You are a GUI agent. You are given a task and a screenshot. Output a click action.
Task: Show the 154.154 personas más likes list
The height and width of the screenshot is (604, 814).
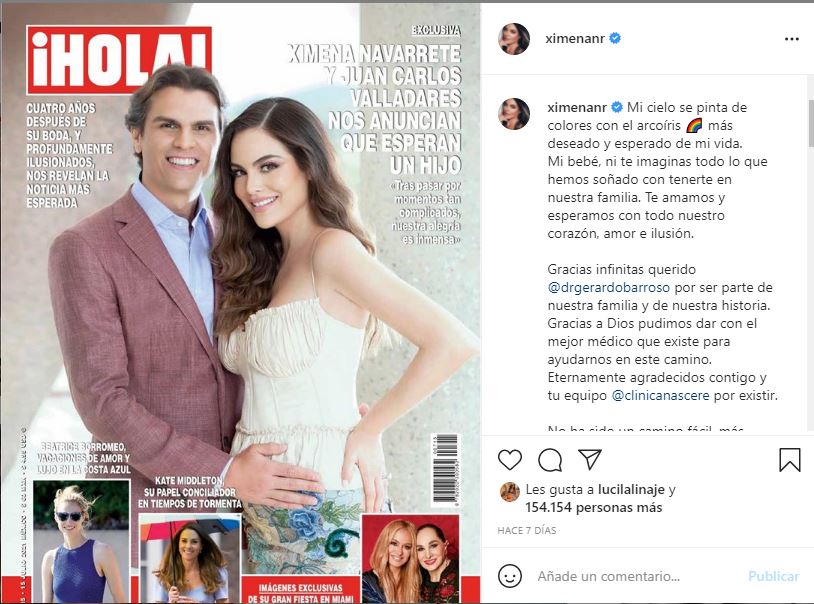pos(593,507)
